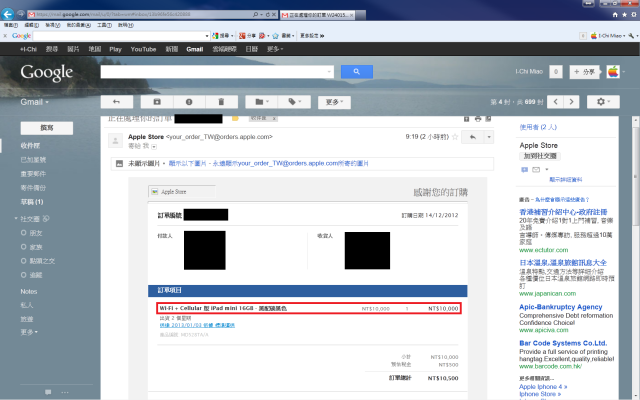The height and width of the screenshot is (400, 640).
Task: Archive this email
Action: 157,102
